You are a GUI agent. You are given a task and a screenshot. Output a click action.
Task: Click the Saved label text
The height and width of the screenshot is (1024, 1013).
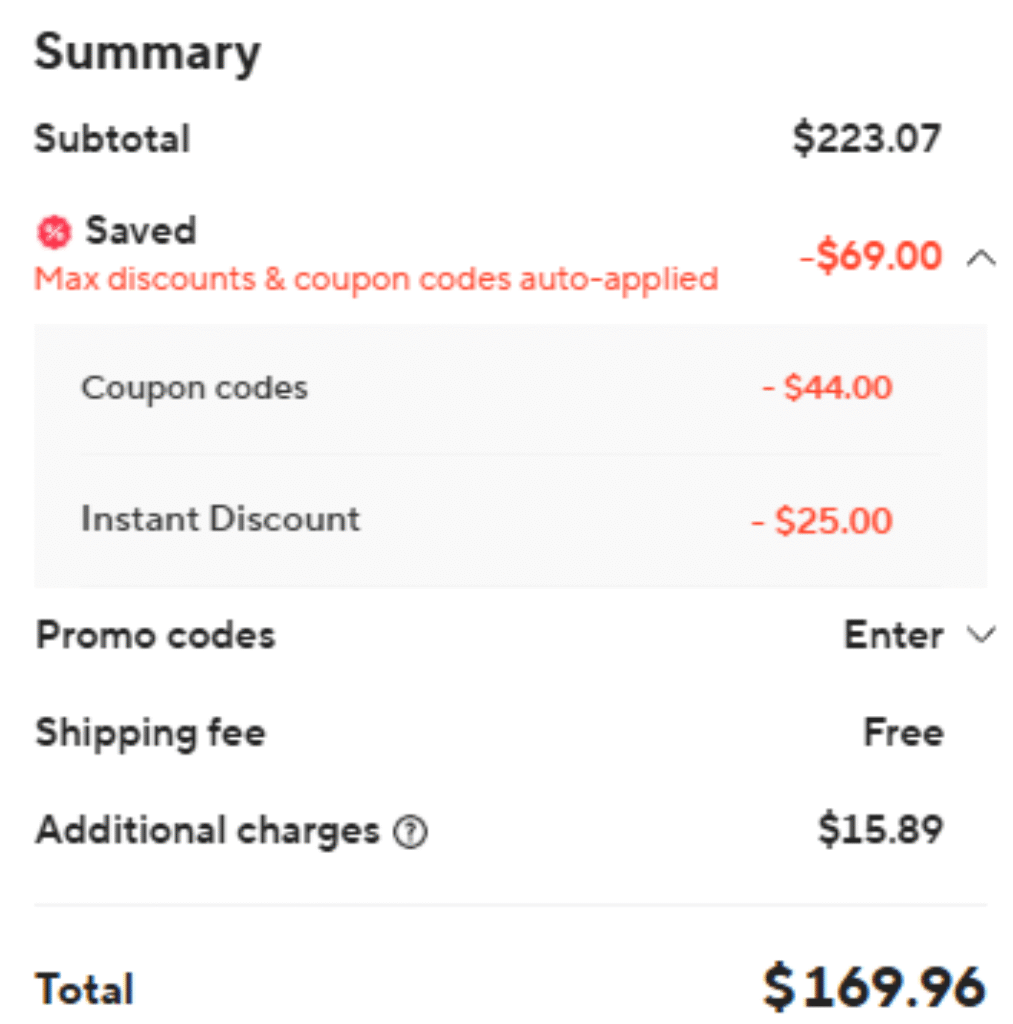point(140,231)
